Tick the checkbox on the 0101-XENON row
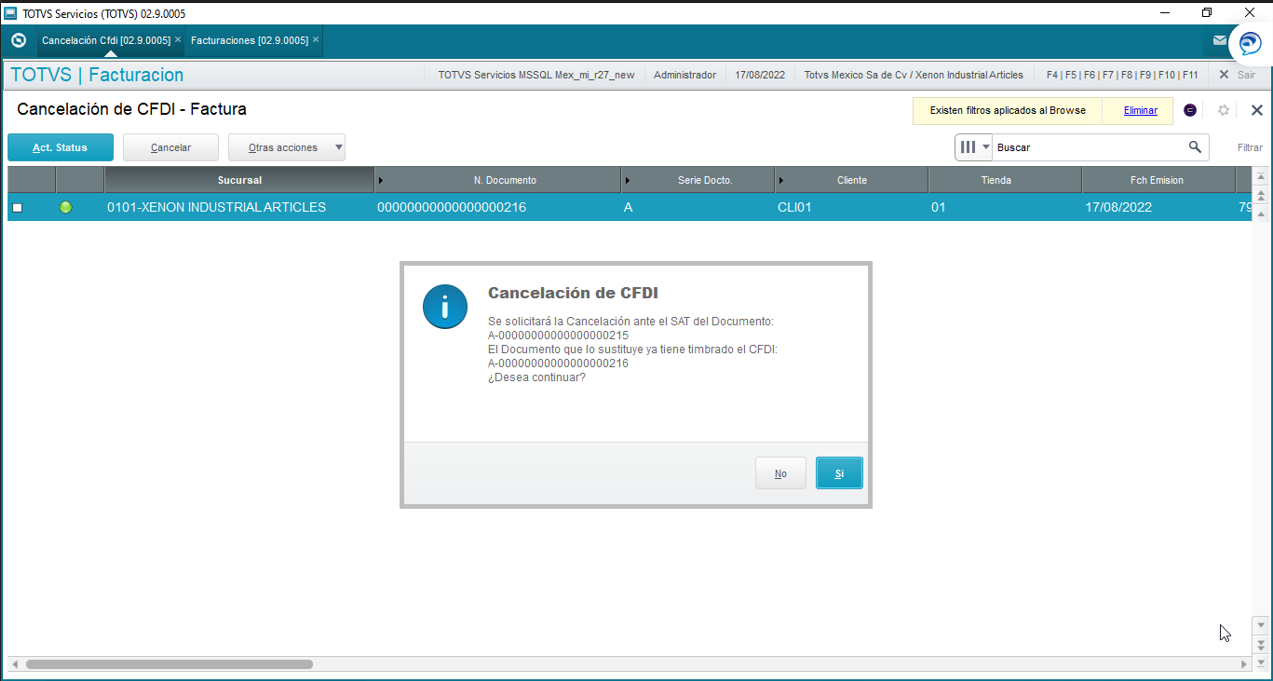This screenshot has height=681, width=1273. tap(17, 208)
